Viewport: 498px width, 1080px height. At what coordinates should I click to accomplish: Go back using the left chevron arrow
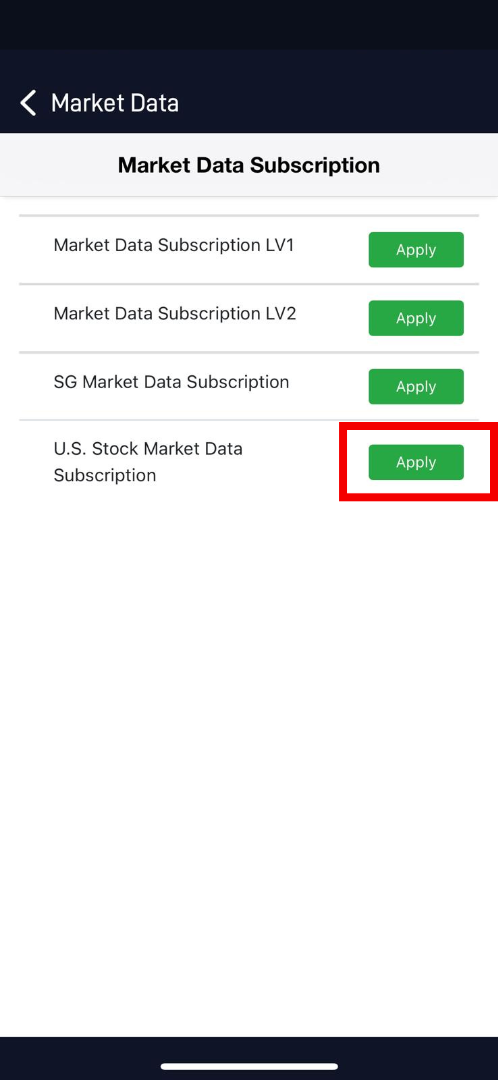click(x=28, y=103)
